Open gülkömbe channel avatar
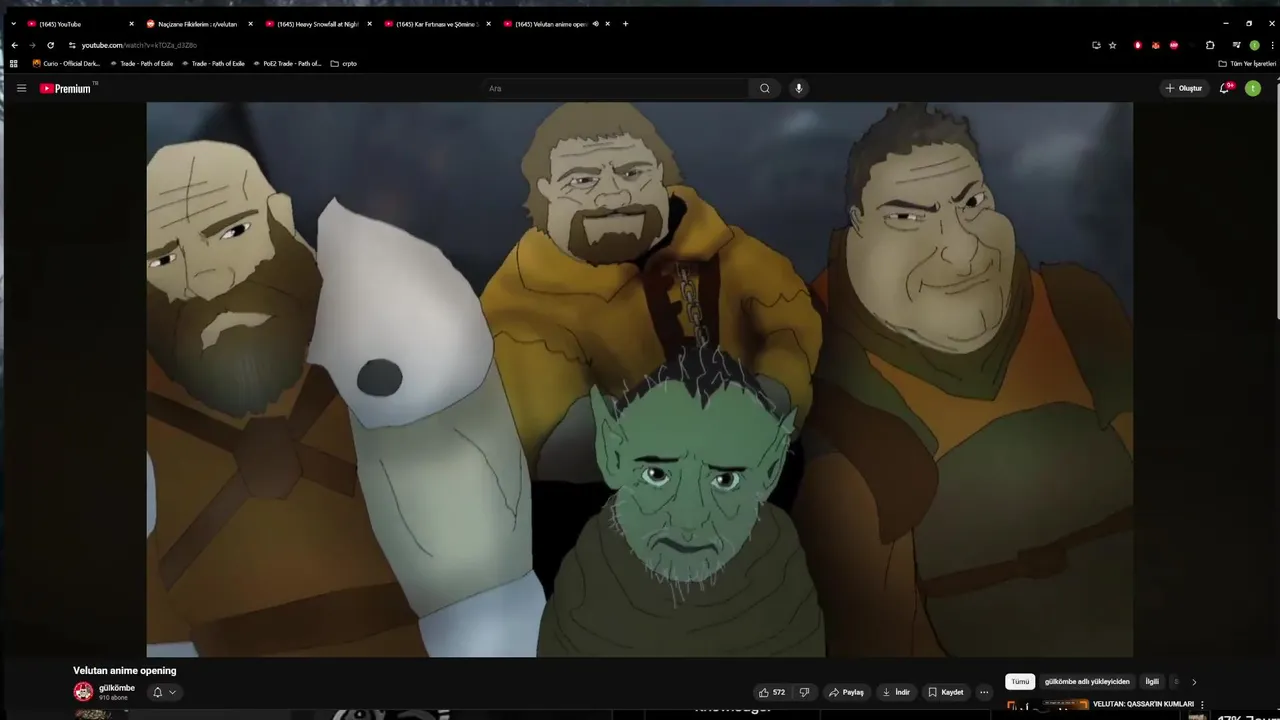 click(x=83, y=691)
